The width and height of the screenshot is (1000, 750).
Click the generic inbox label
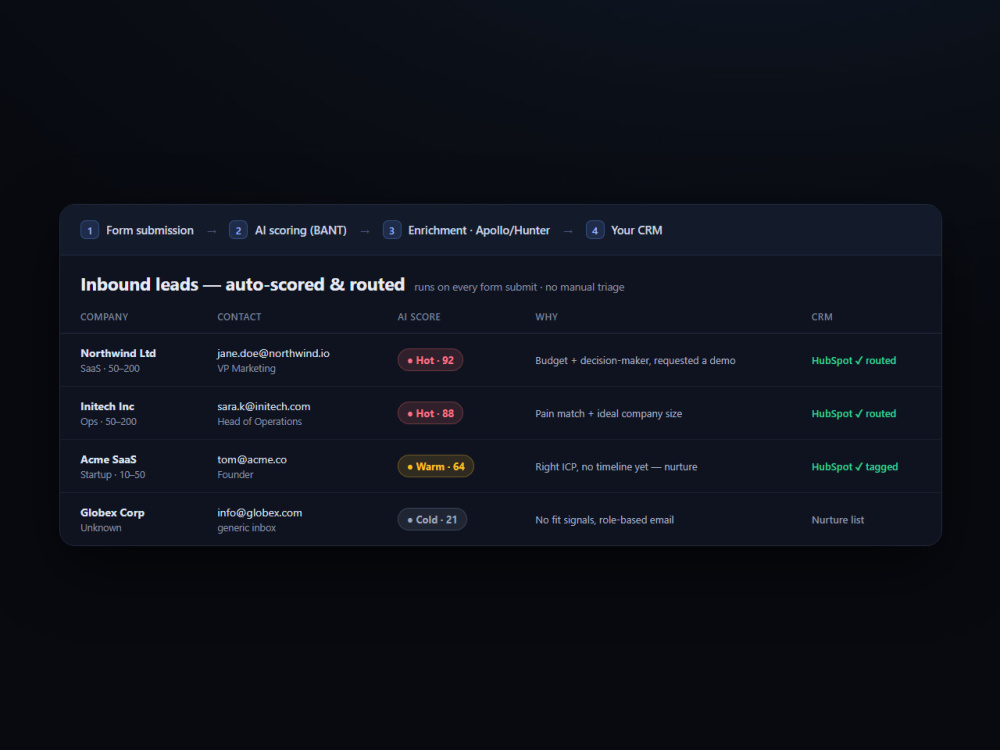247,528
